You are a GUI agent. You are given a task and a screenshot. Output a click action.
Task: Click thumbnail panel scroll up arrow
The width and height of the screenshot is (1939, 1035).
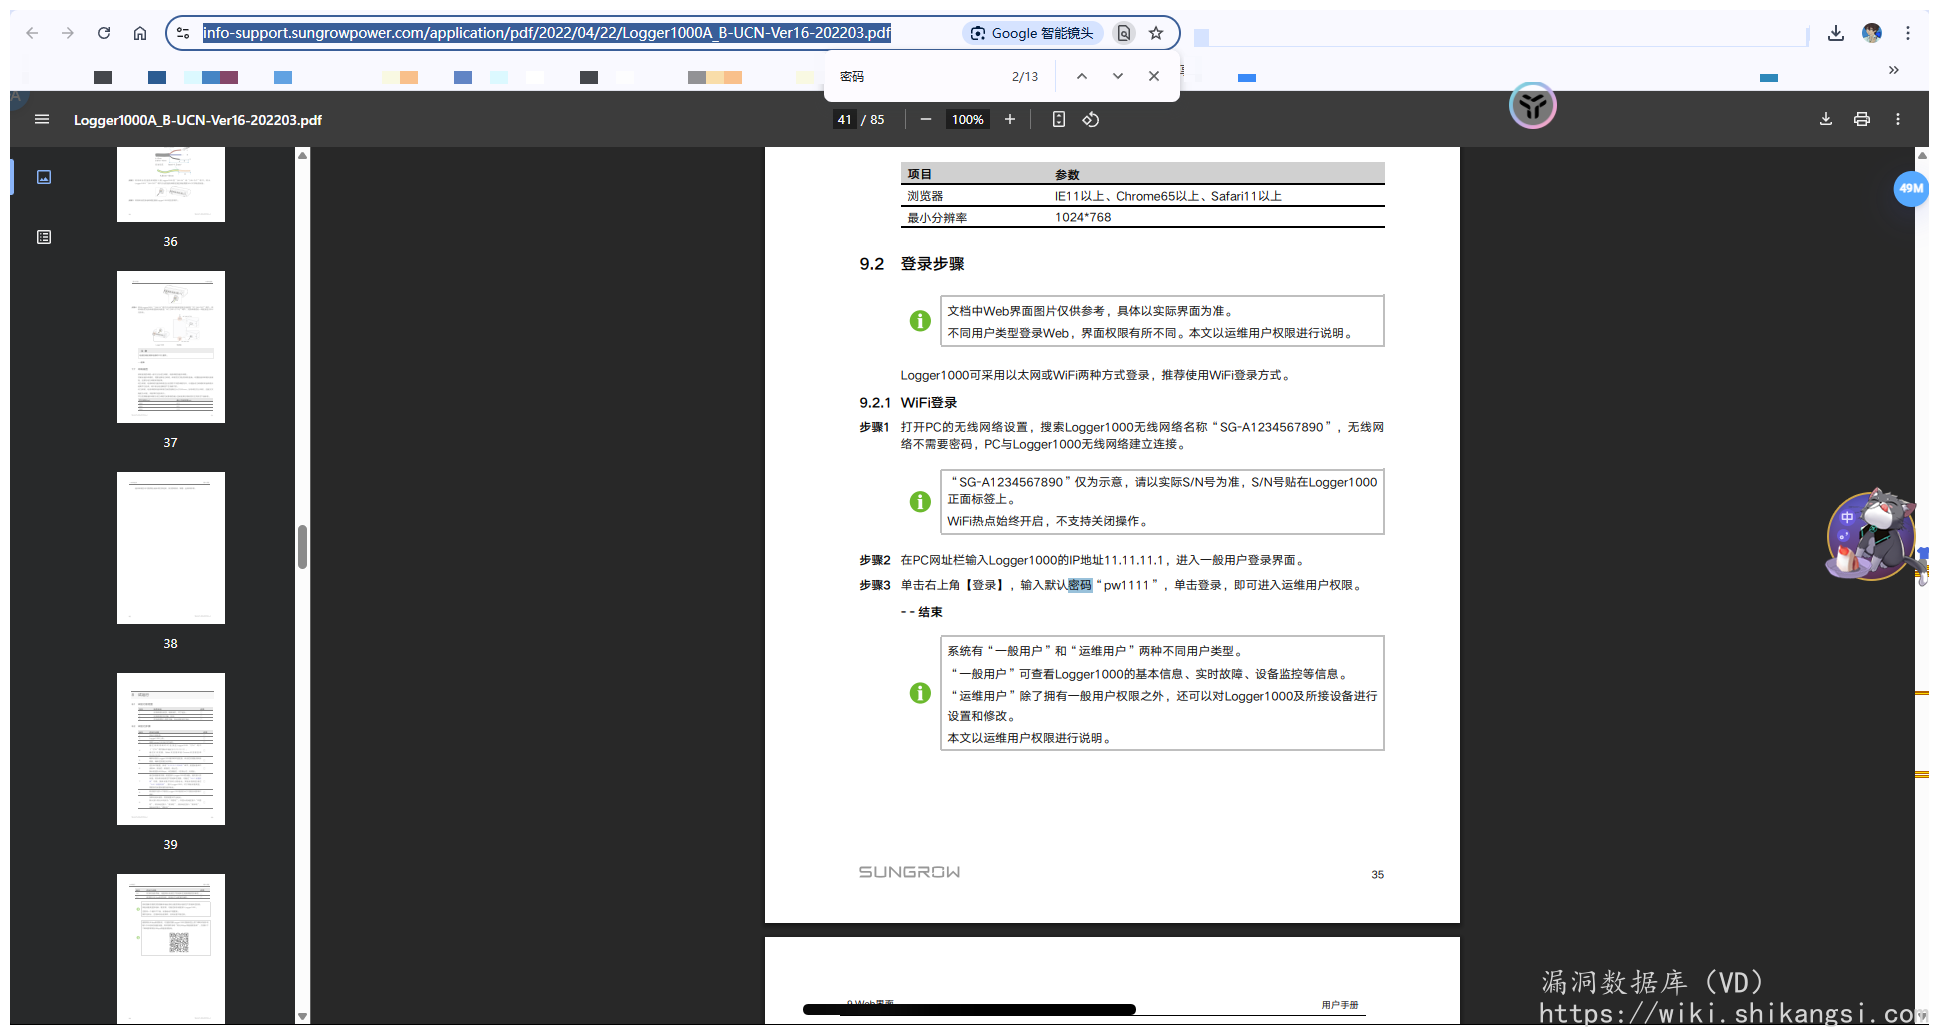point(302,155)
